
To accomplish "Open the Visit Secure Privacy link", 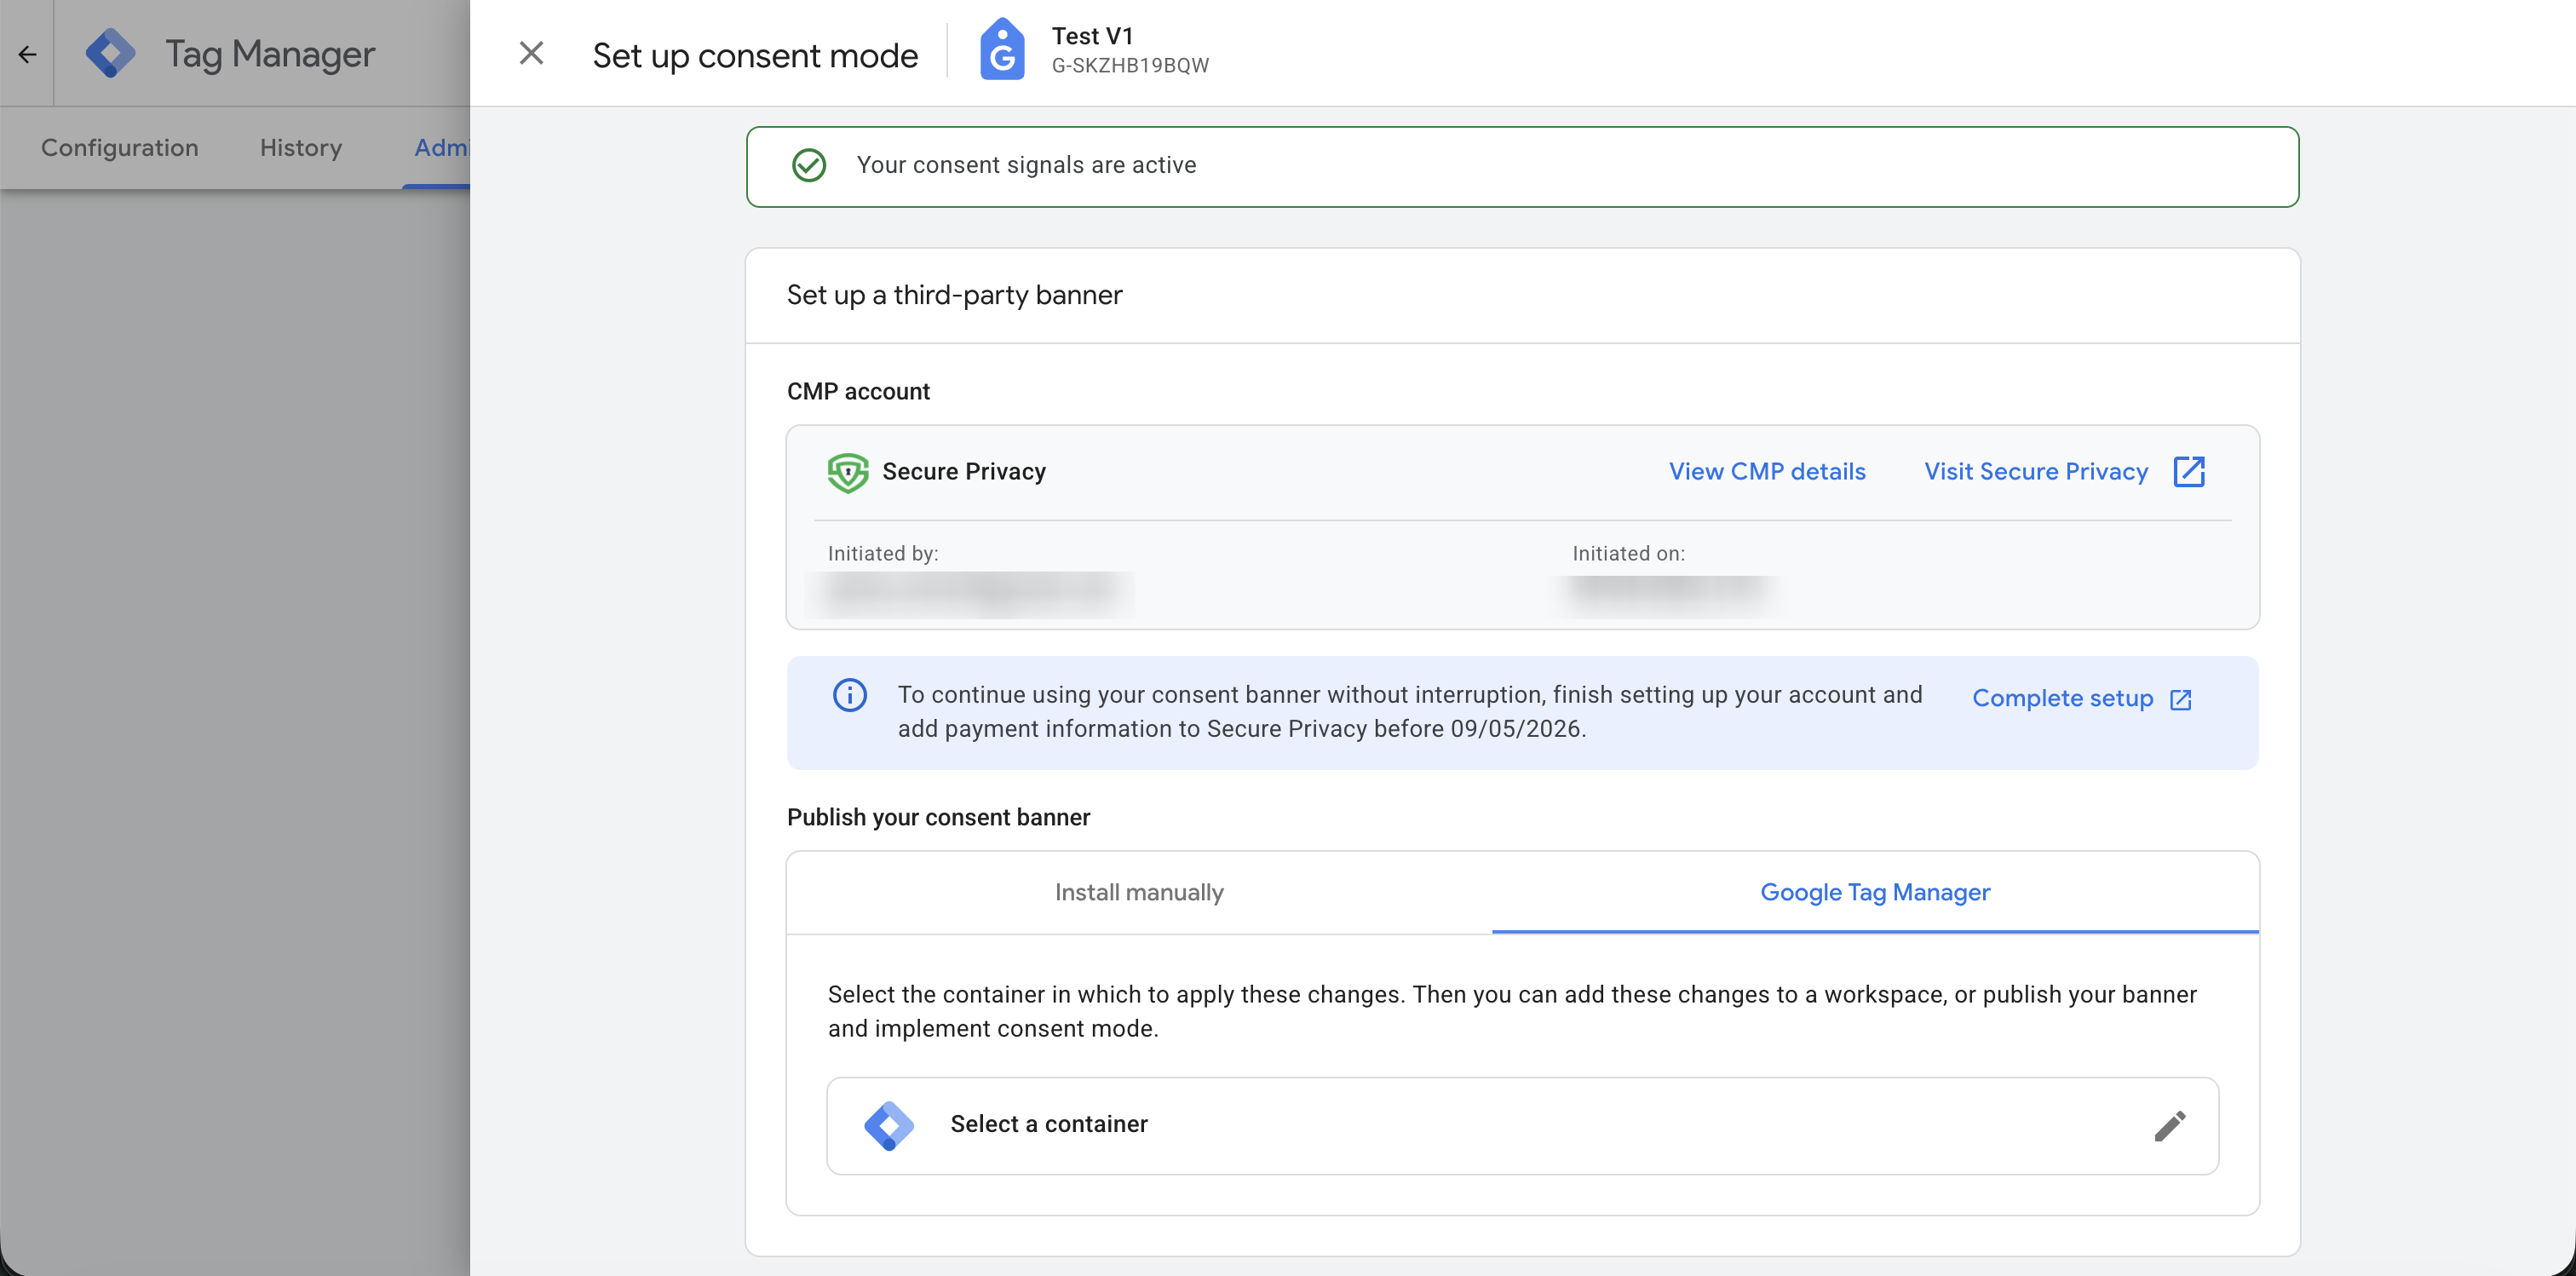I will 2036,472.
